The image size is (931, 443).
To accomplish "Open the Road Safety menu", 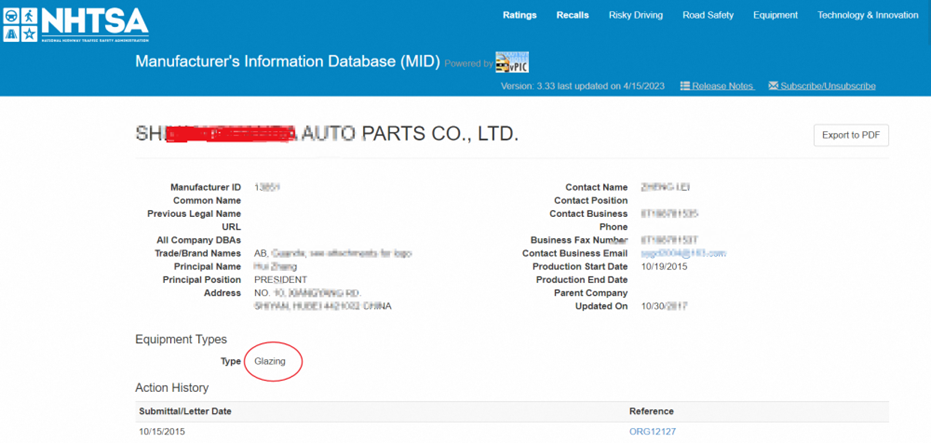I will coord(708,15).
